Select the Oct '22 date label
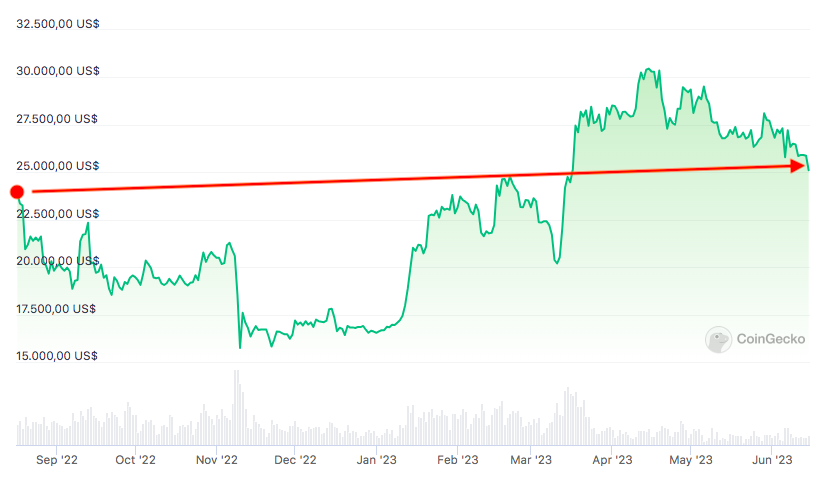 [135, 460]
